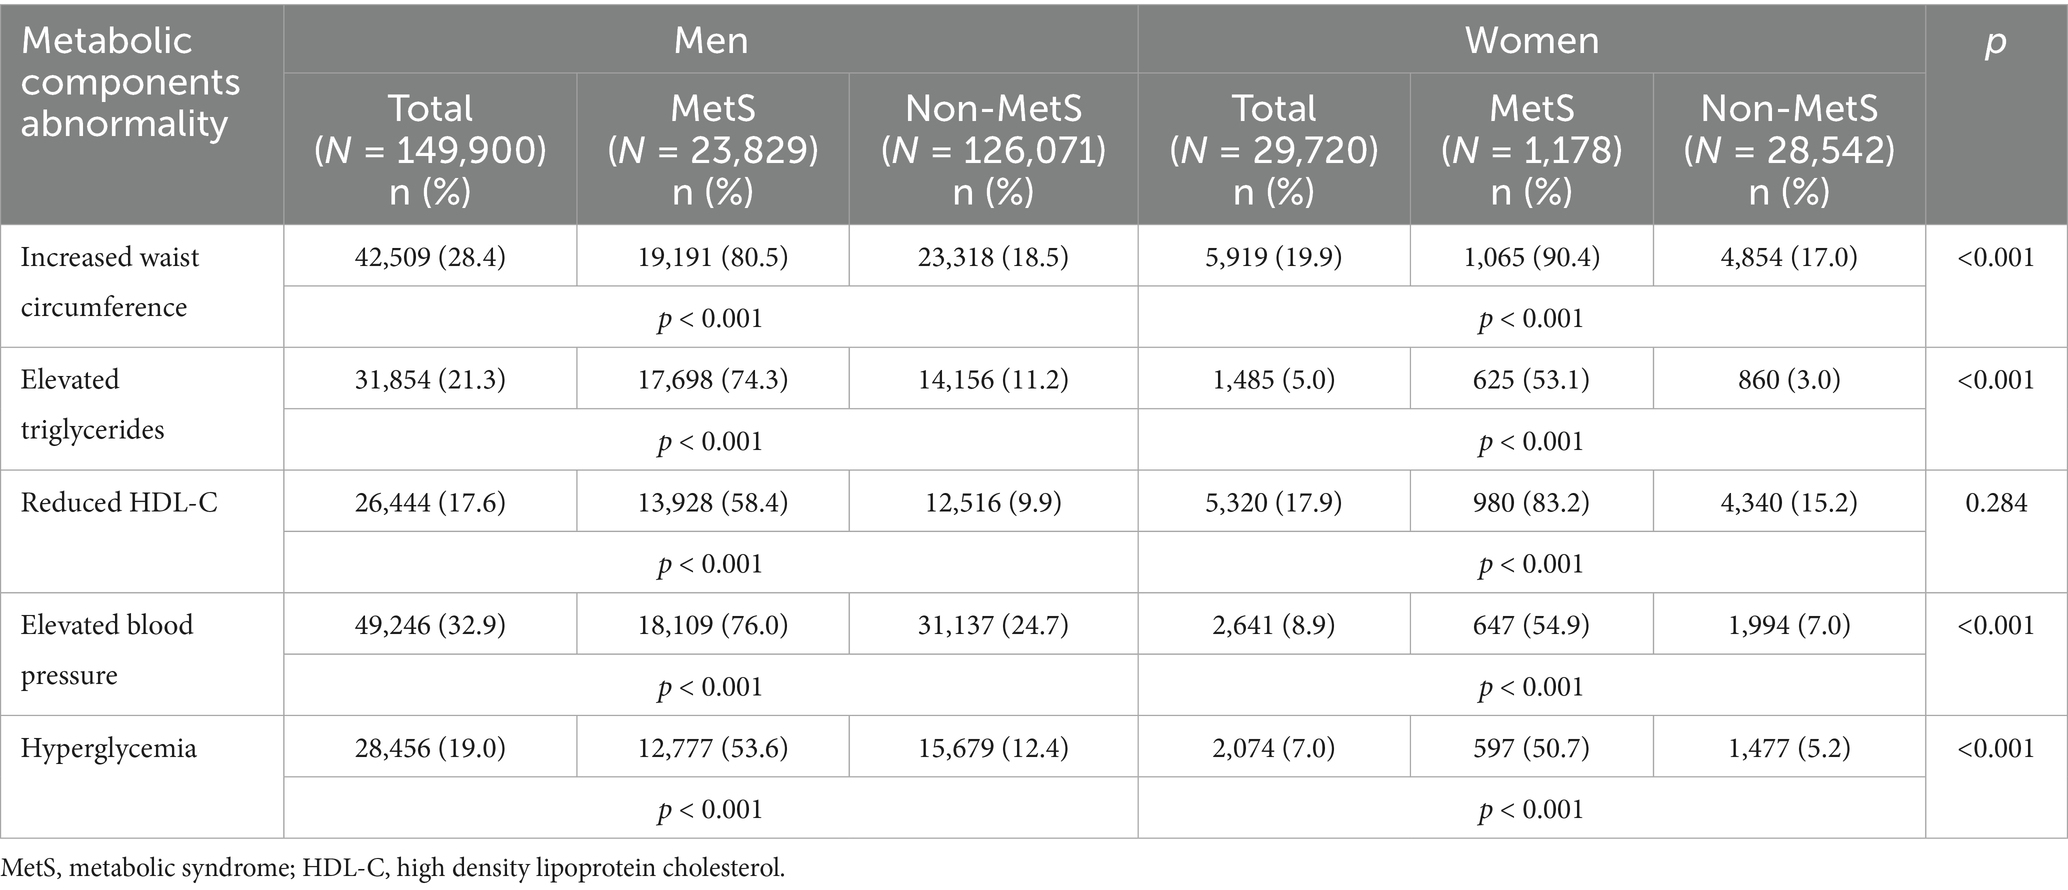2068x890 pixels.
Task: Click the Hyperglycemia row label
Action: pos(108,748)
